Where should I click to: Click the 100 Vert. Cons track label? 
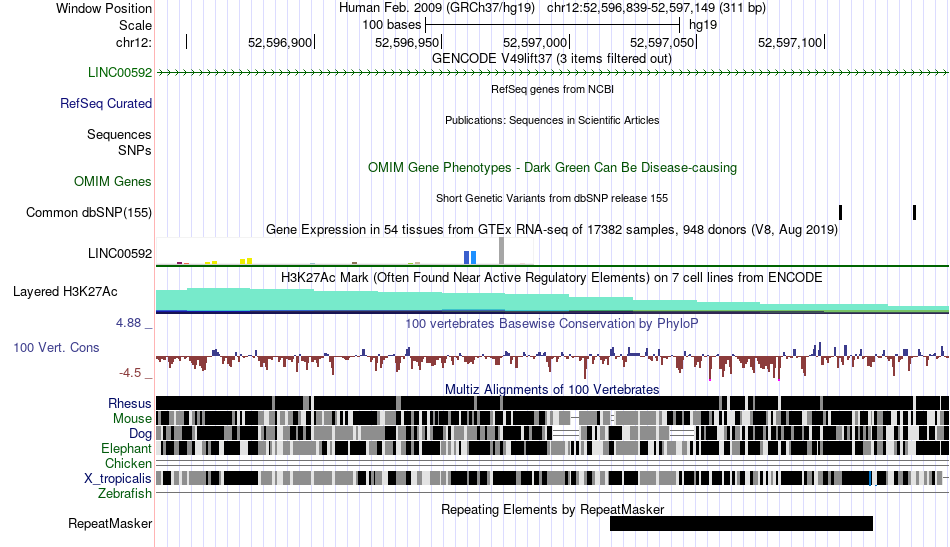click(x=56, y=348)
